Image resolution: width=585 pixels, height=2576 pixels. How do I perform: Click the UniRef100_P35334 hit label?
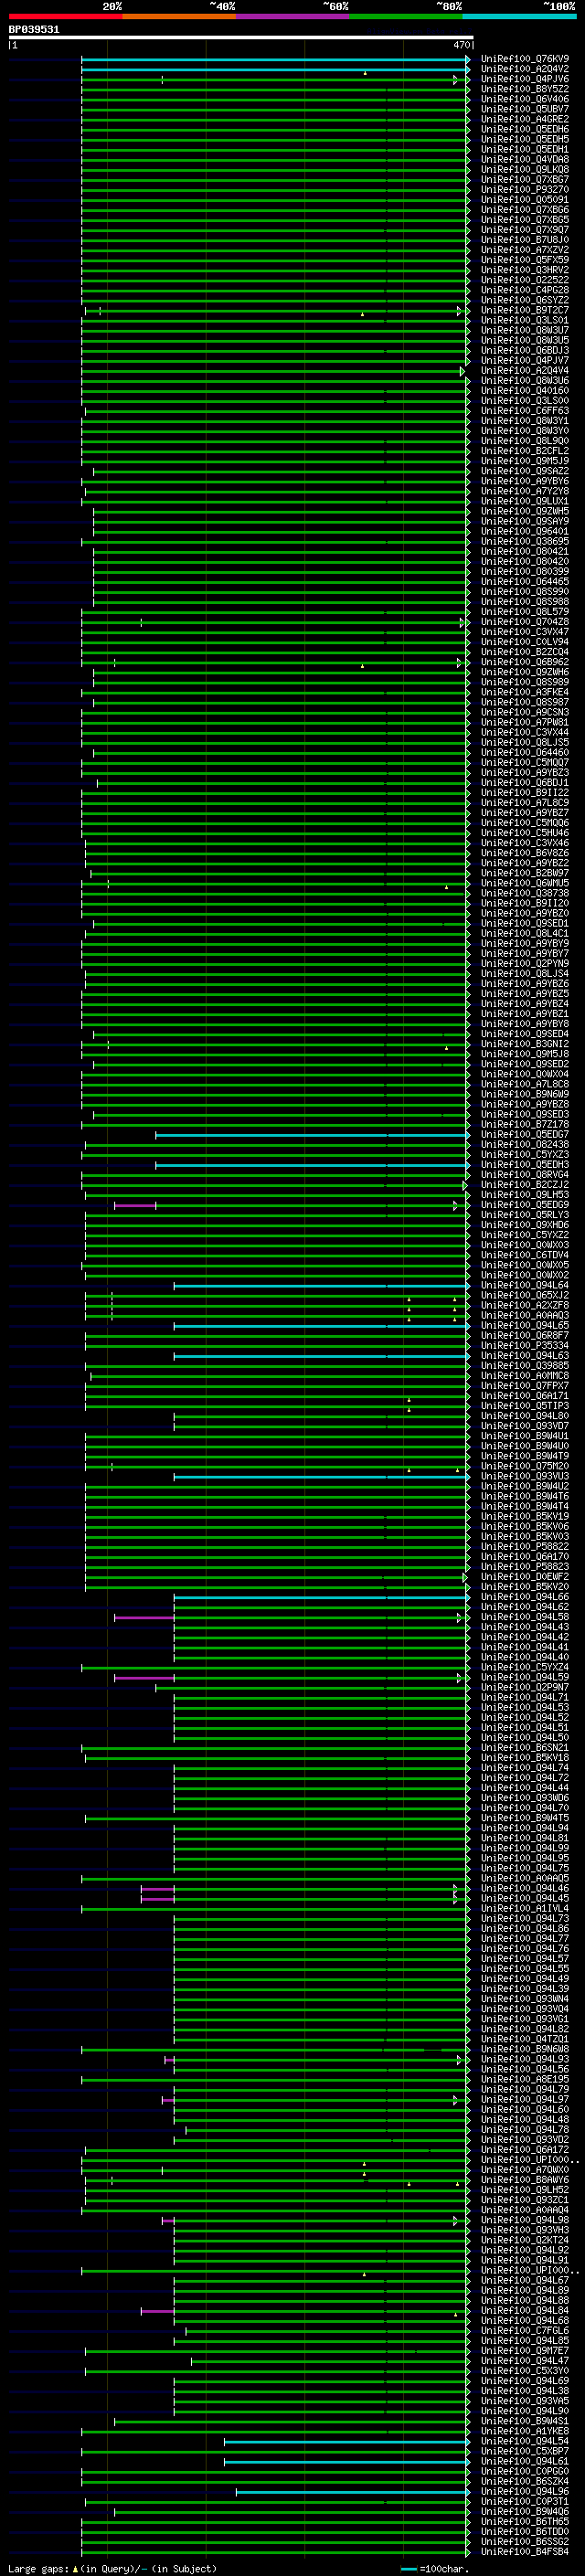point(525,1346)
